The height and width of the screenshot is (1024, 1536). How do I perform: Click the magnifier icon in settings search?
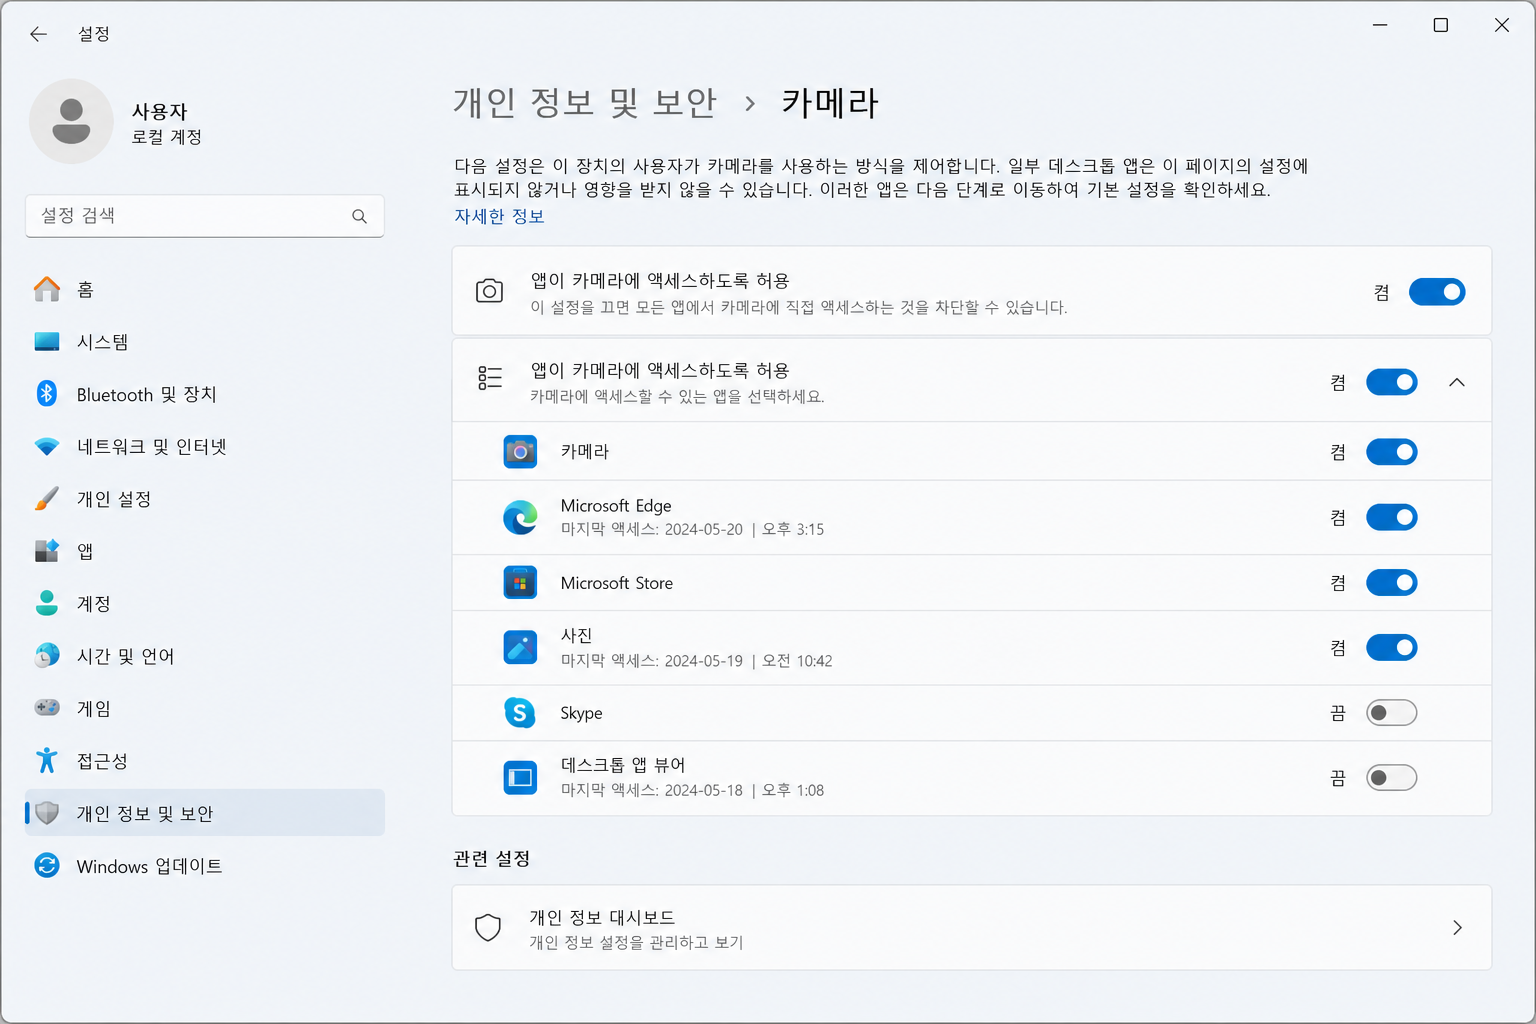359,216
